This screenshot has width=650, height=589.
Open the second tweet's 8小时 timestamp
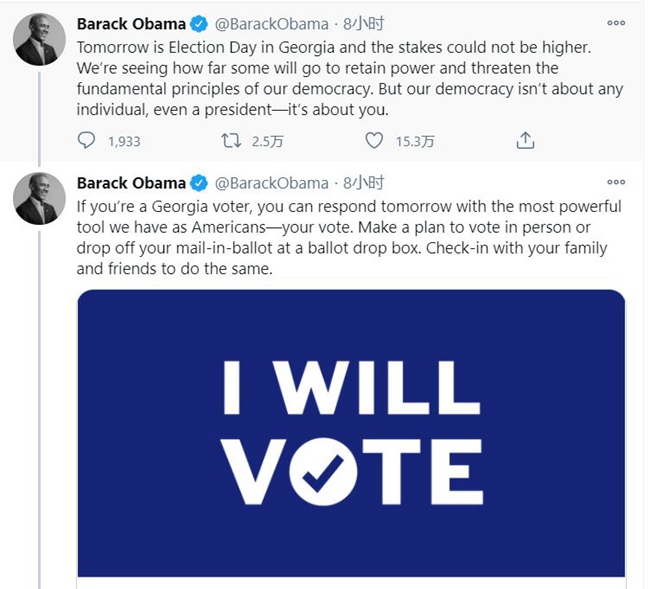[x=364, y=183]
